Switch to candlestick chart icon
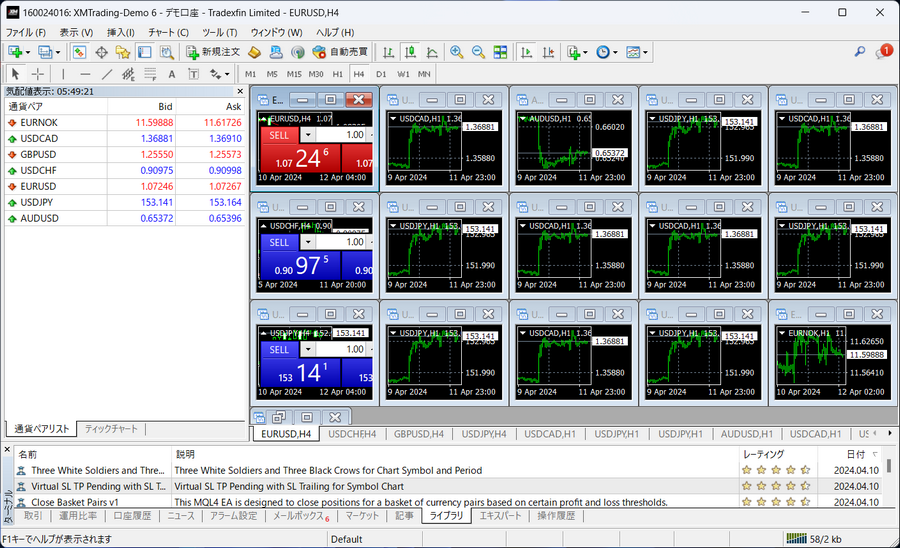The height and width of the screenshot is (548, 900). click(x=410, y=52)
